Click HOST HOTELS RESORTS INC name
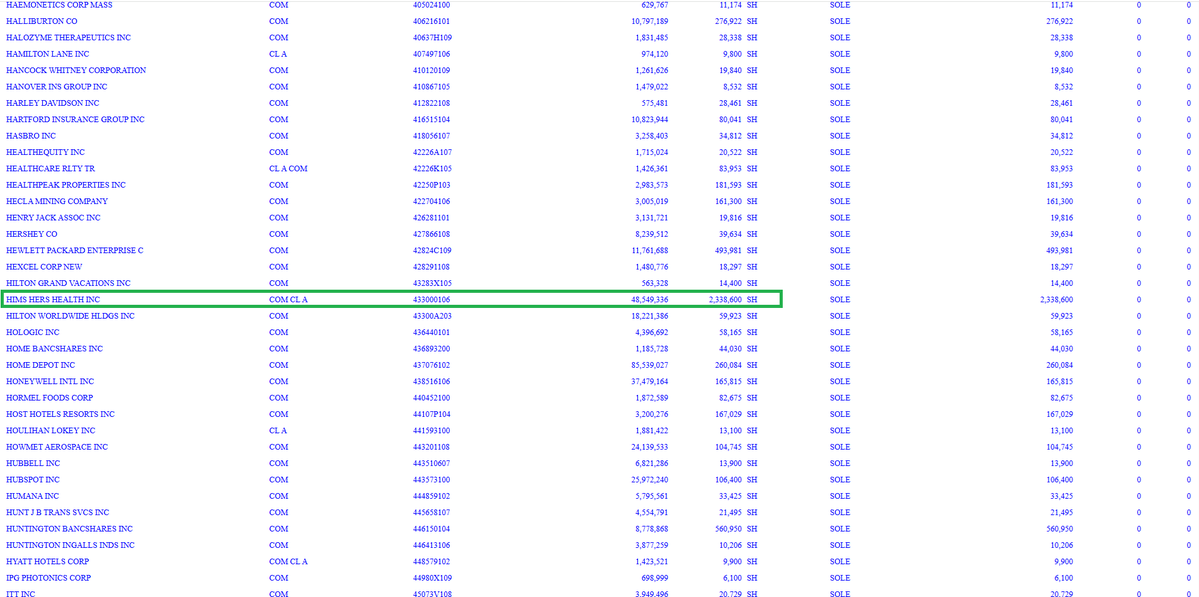 point(60,414)
